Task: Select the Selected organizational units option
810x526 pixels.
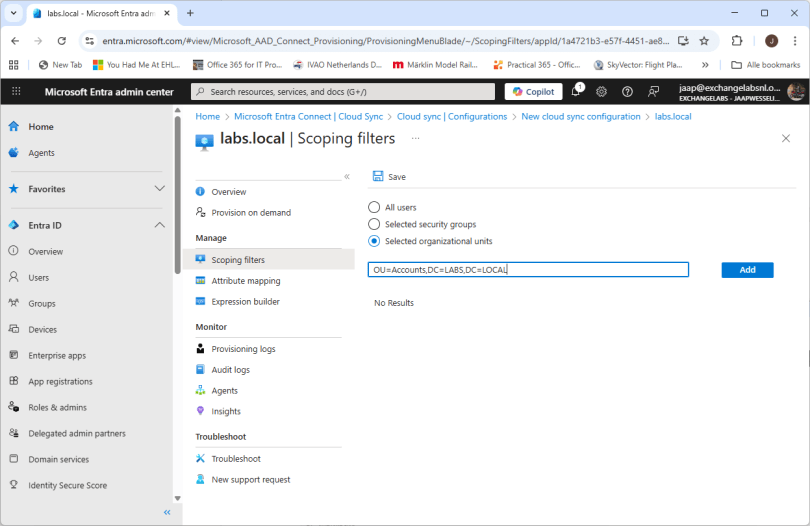Action: click(375, 241)
